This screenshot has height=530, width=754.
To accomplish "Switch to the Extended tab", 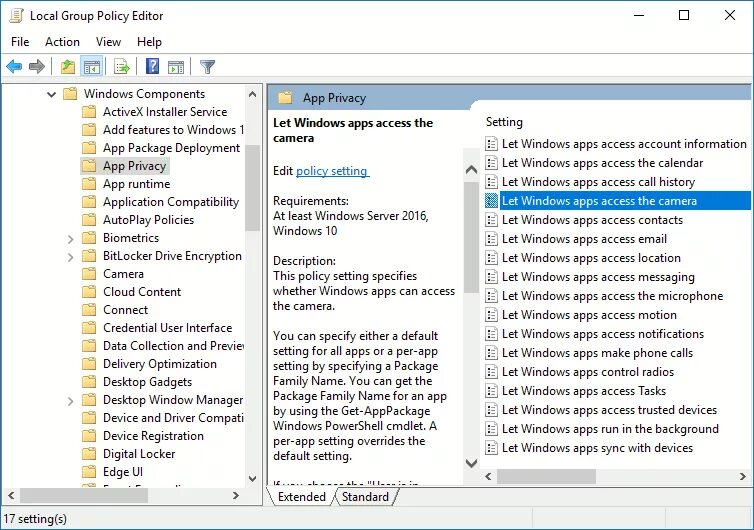I will (x=302, y=497).
